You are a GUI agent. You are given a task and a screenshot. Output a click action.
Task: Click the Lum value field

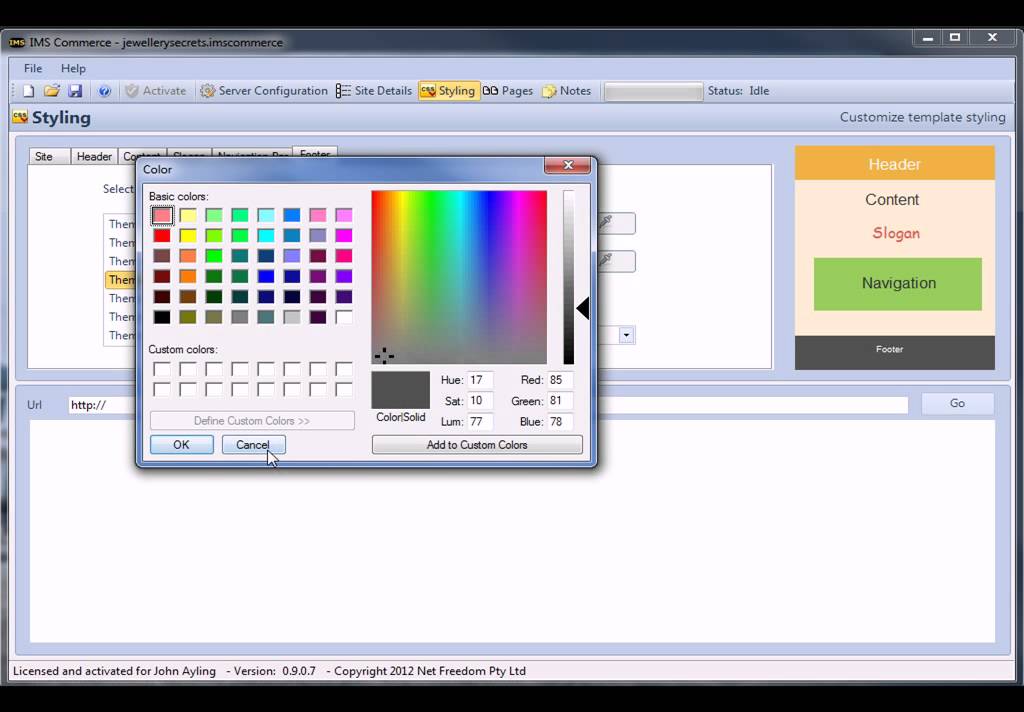(x=480, y=422)
